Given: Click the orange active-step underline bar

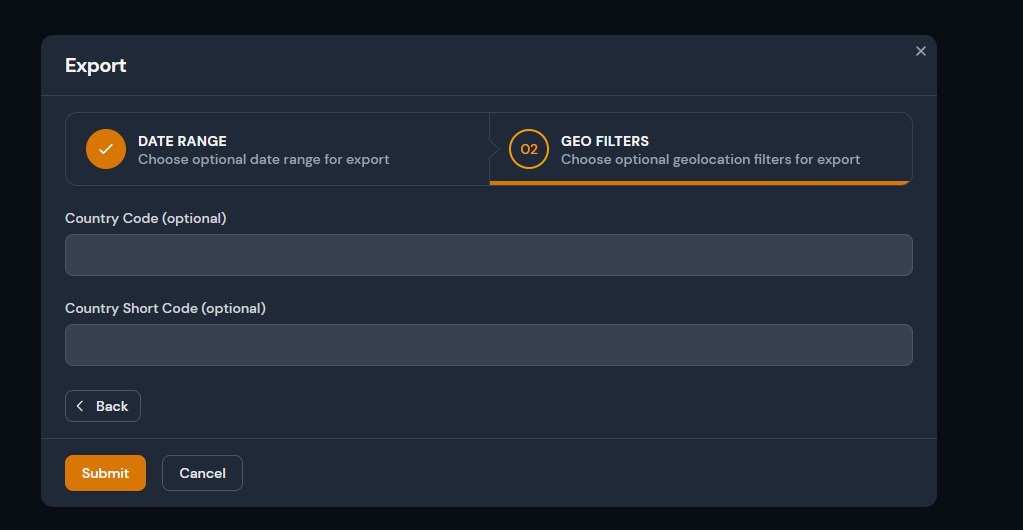Looking at the screenshot, I should pyautogui.click(x=700, y=183).
